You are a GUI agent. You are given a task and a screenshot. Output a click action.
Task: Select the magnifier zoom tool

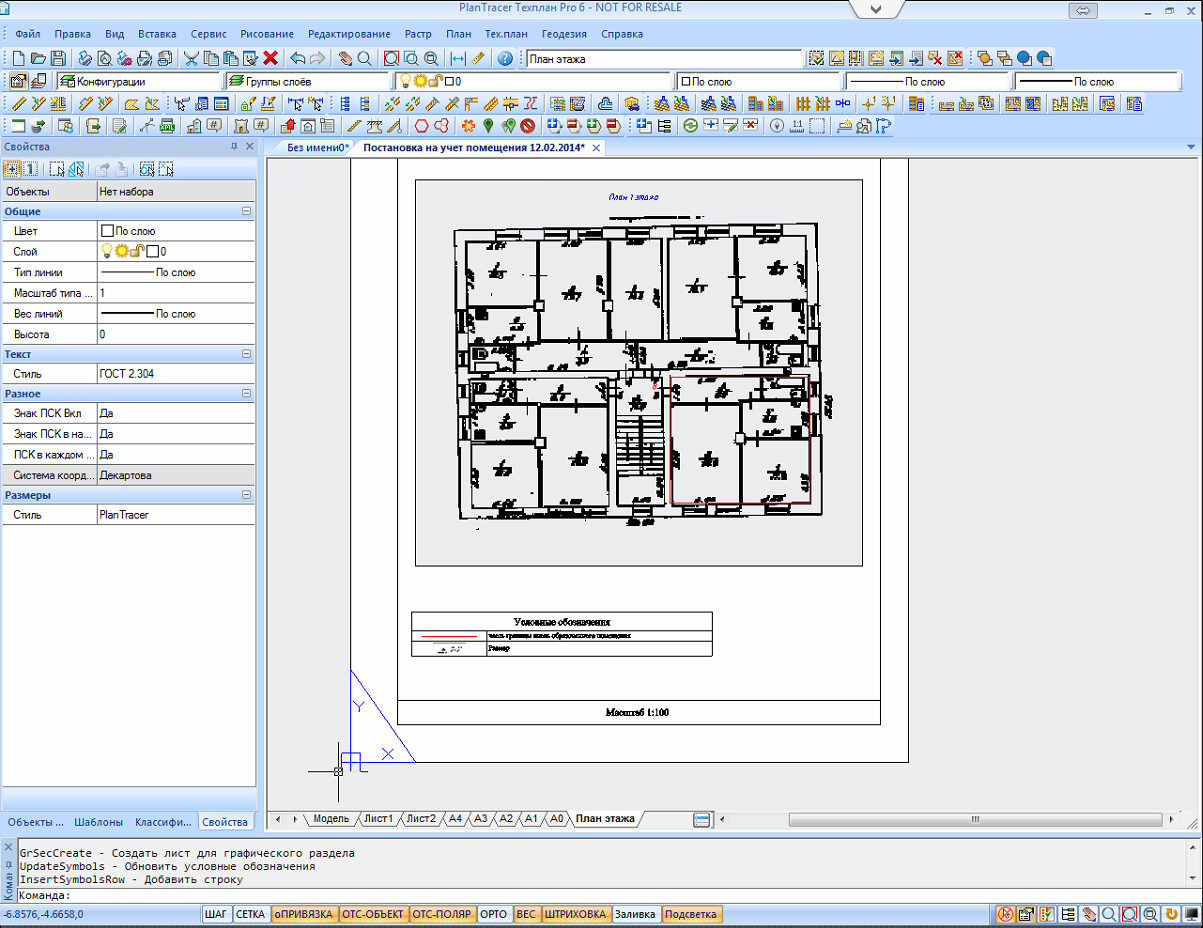365,59
